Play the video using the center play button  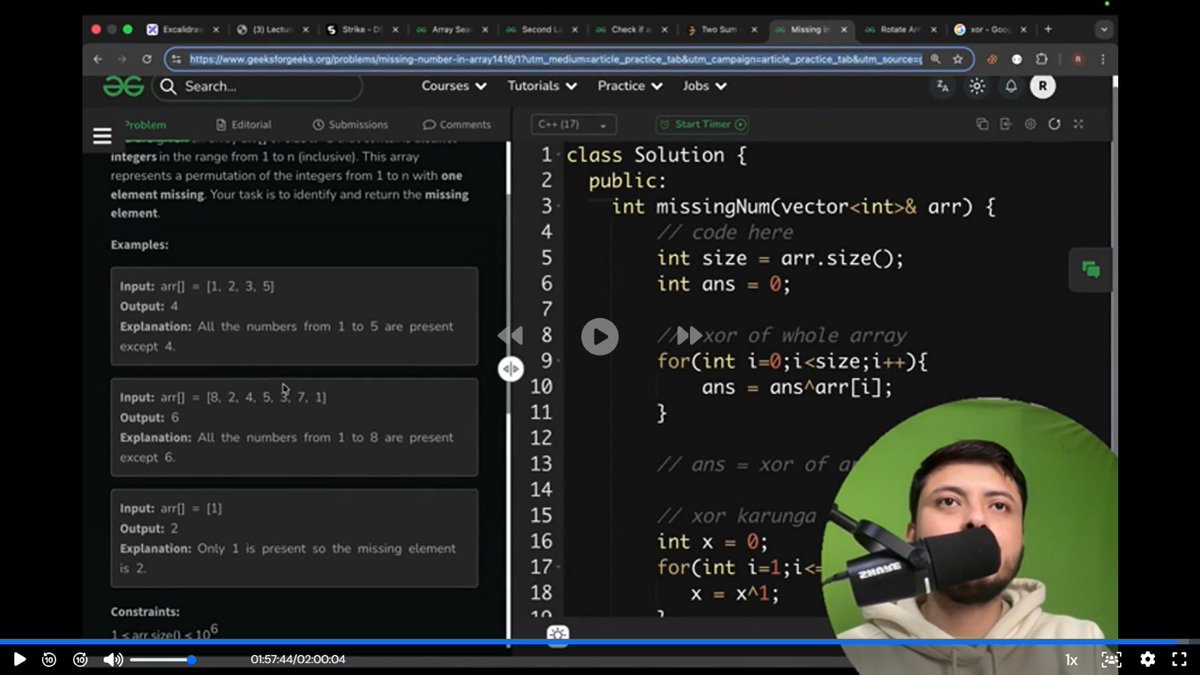pos(600,336)
